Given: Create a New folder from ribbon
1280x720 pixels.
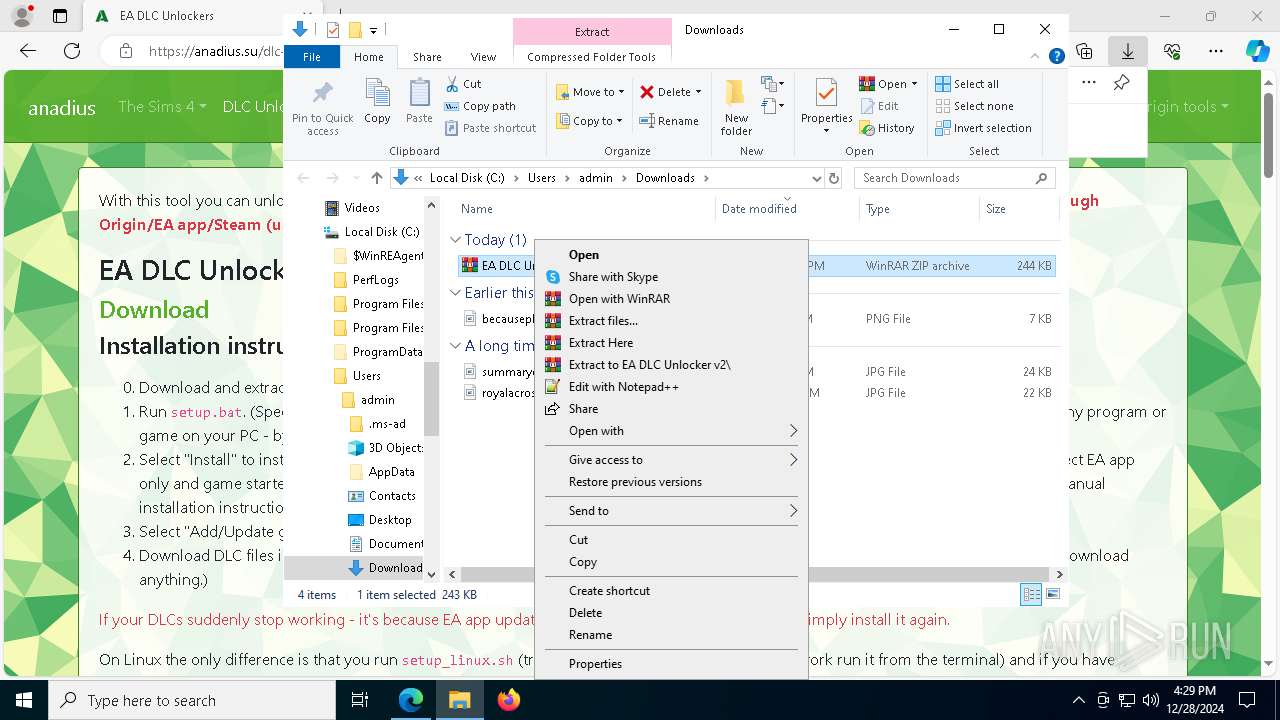Looking at the screenshot, I should click(736, 108).
